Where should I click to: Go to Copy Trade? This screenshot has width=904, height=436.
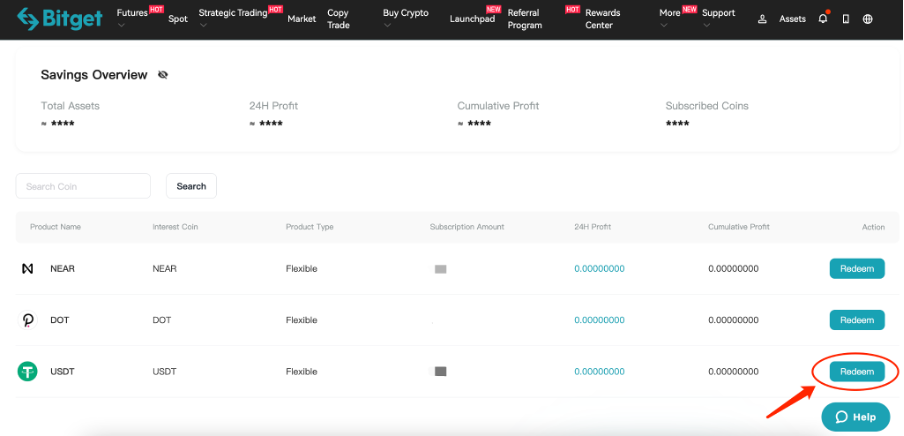[x=338, y=19]
